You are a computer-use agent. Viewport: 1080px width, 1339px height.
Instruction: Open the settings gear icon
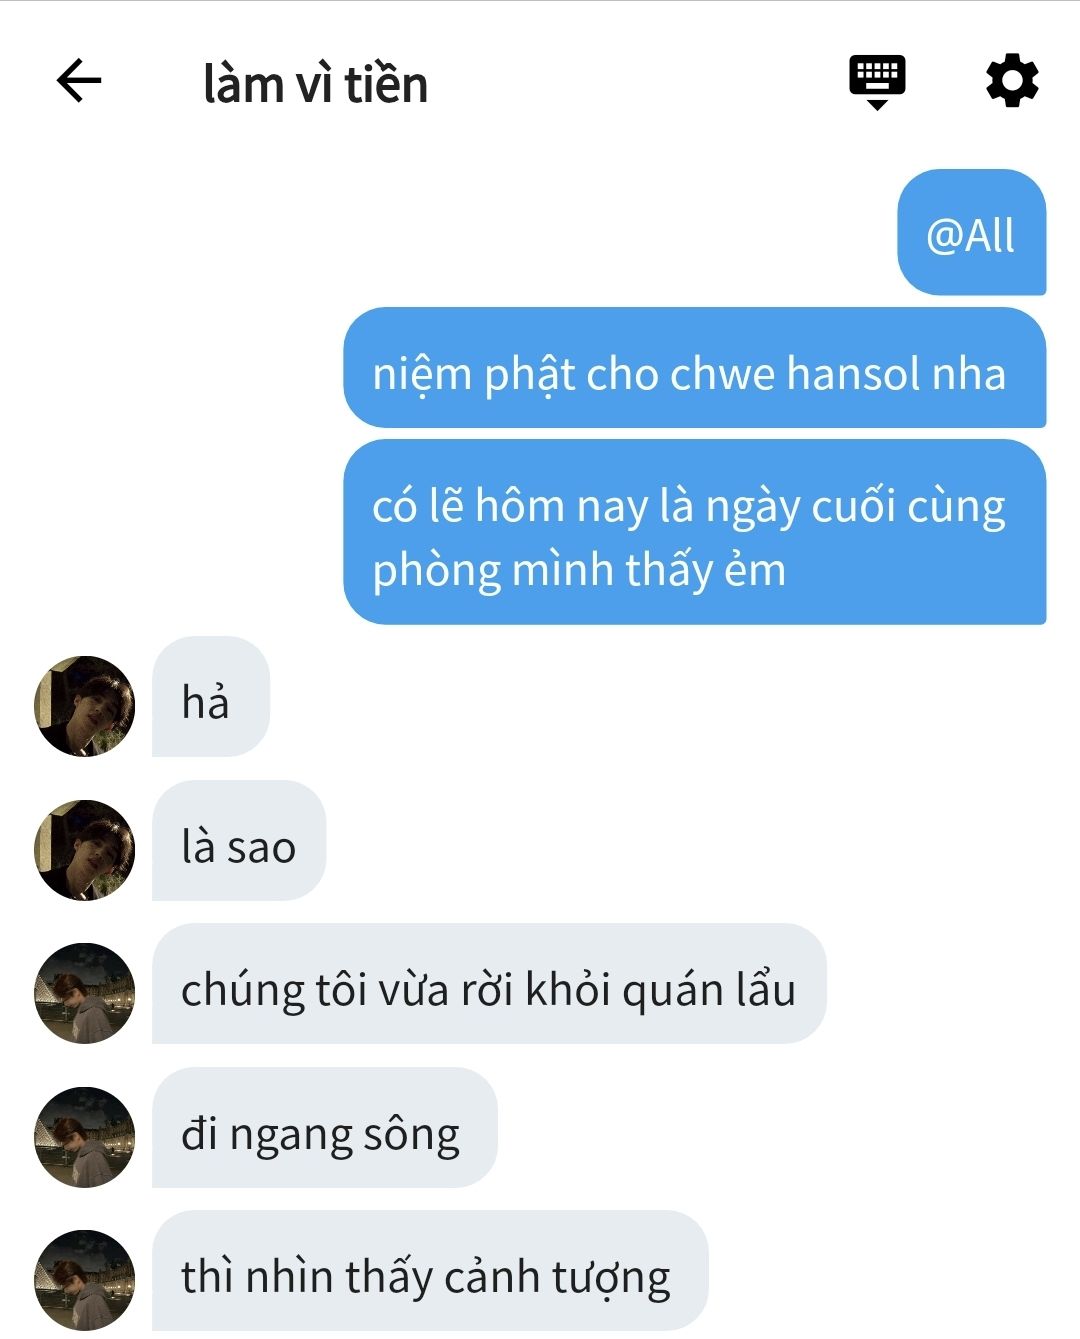point(1012,81)
